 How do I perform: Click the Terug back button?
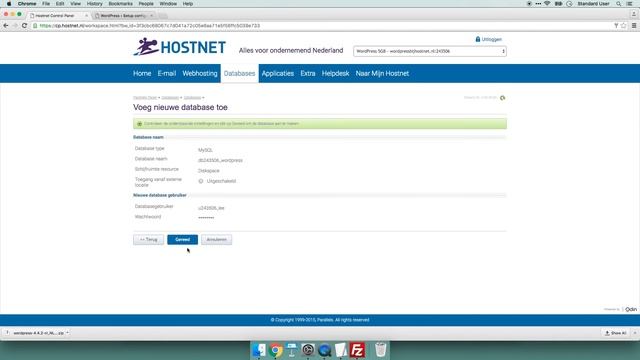click(149, 240)
